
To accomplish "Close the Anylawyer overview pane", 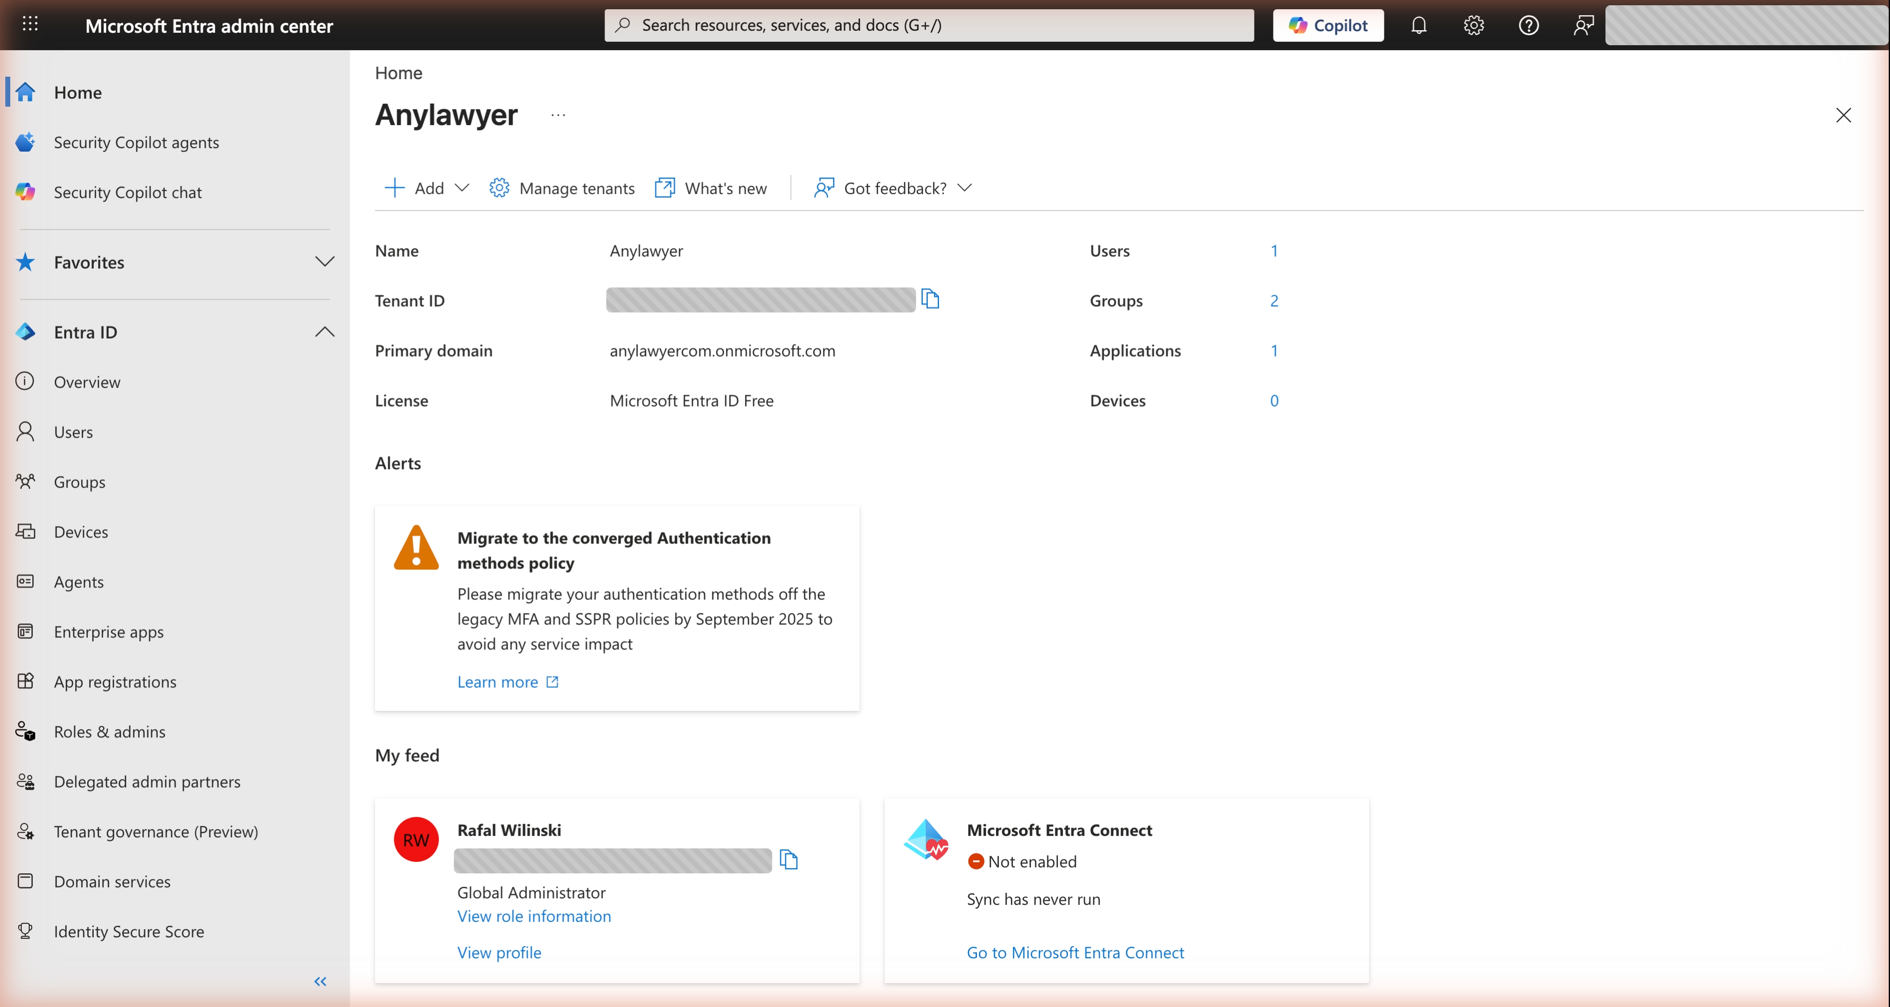I will tap(1843, 115).
